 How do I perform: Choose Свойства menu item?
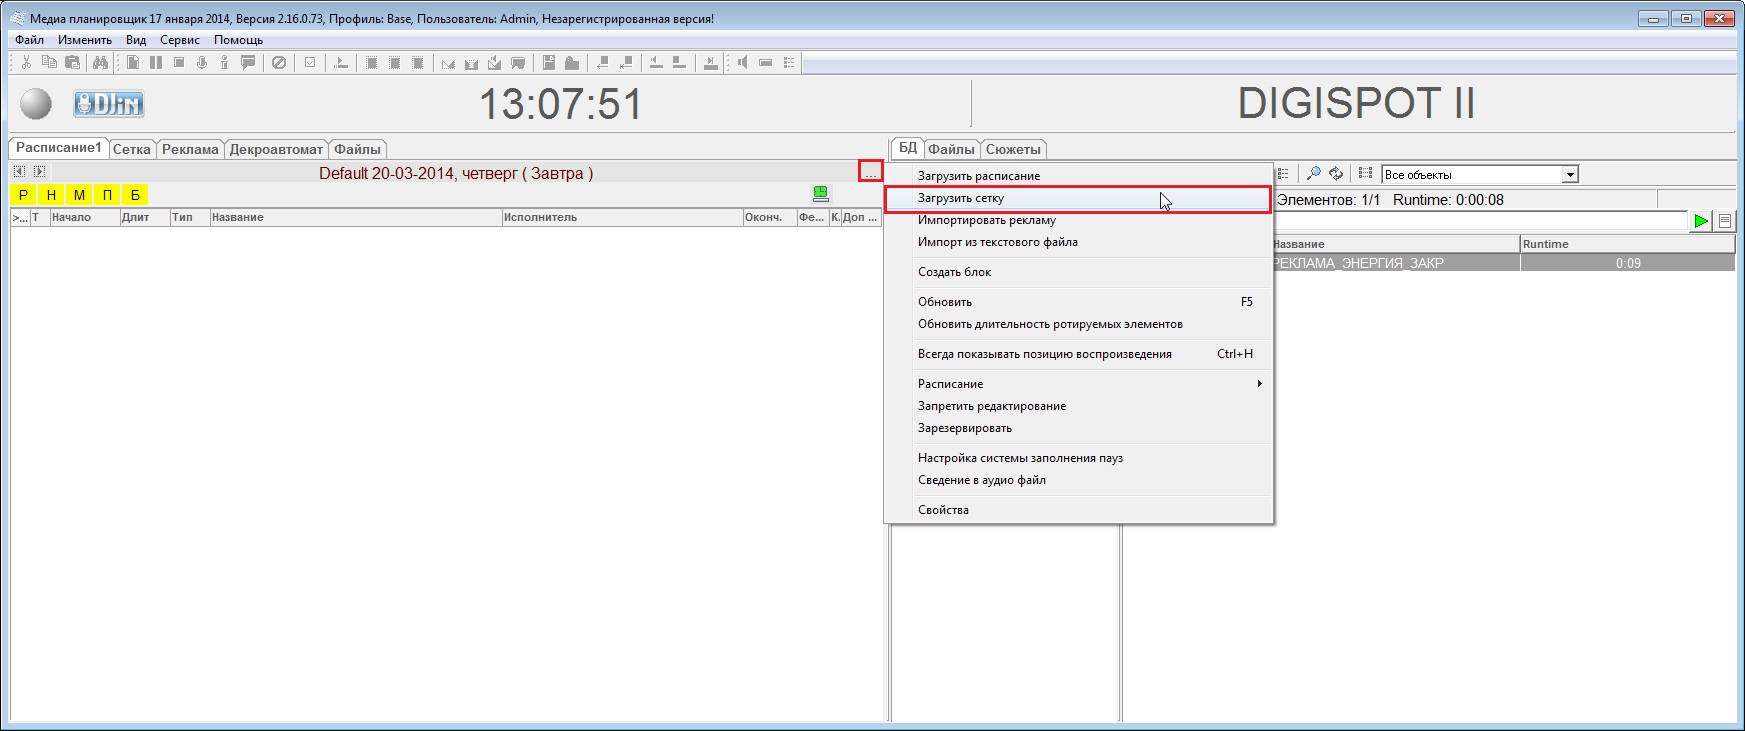click(1079, 510)
